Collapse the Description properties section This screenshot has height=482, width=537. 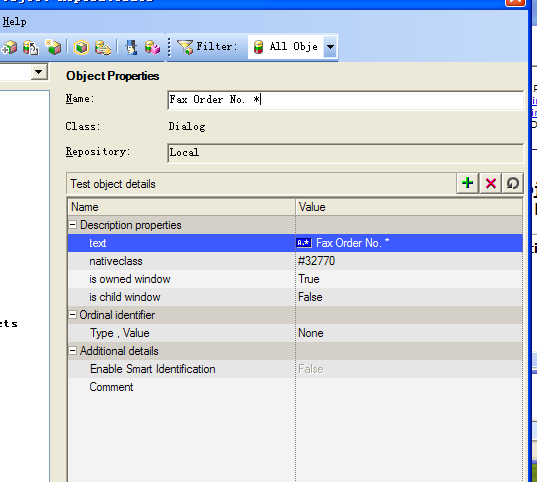coord(72,225)
